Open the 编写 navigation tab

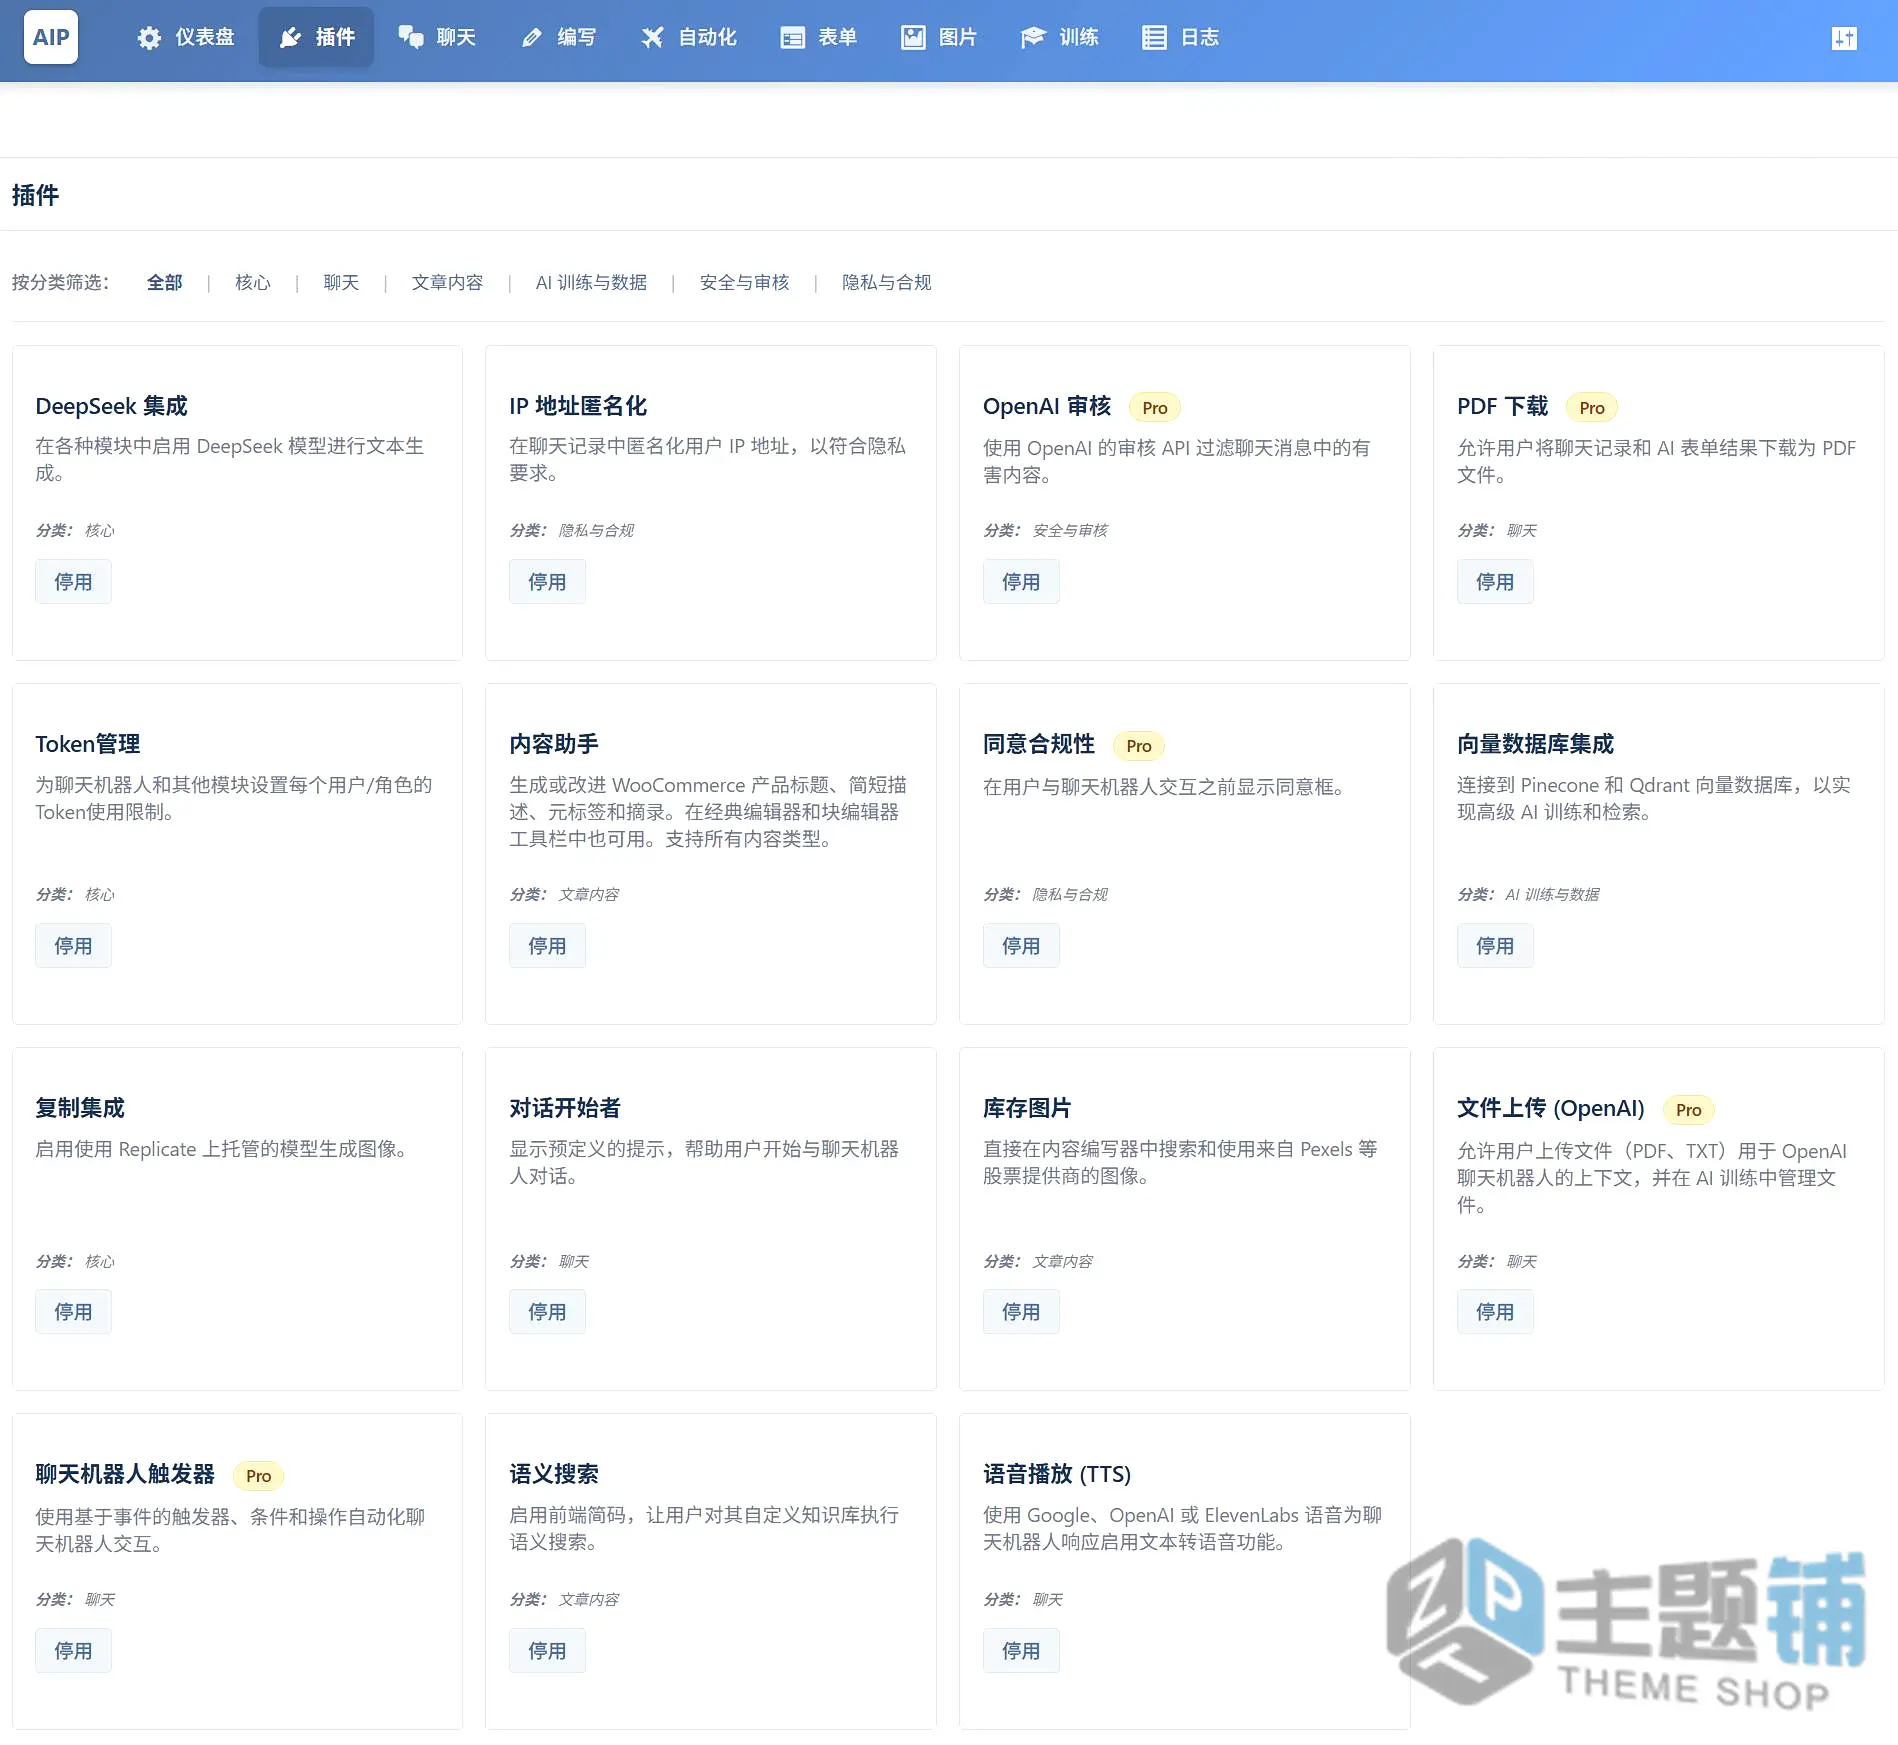click(558, 38)
